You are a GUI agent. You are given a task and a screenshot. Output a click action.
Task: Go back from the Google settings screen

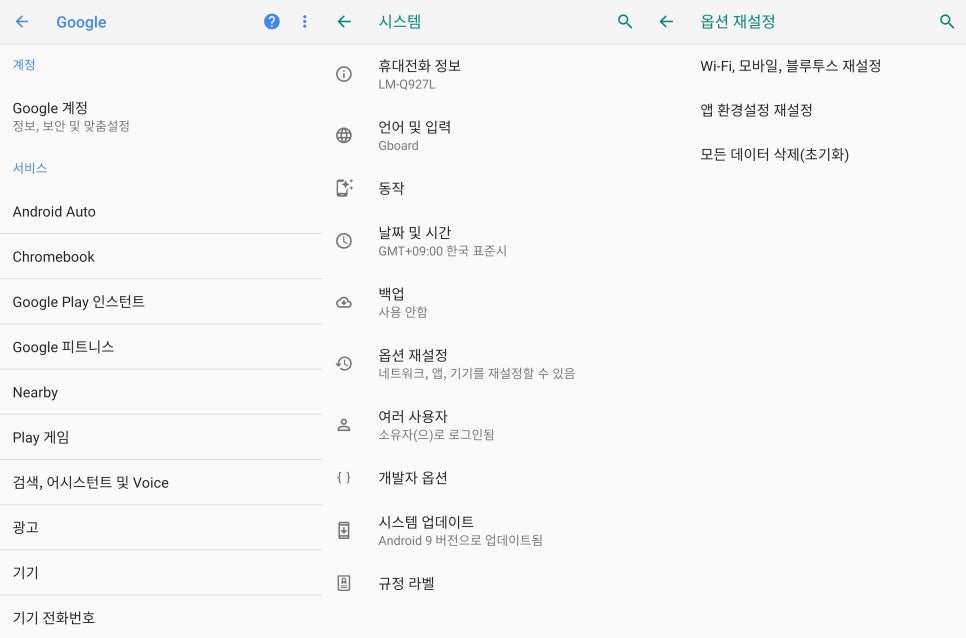pyautogui.click(x=22, y=22)
